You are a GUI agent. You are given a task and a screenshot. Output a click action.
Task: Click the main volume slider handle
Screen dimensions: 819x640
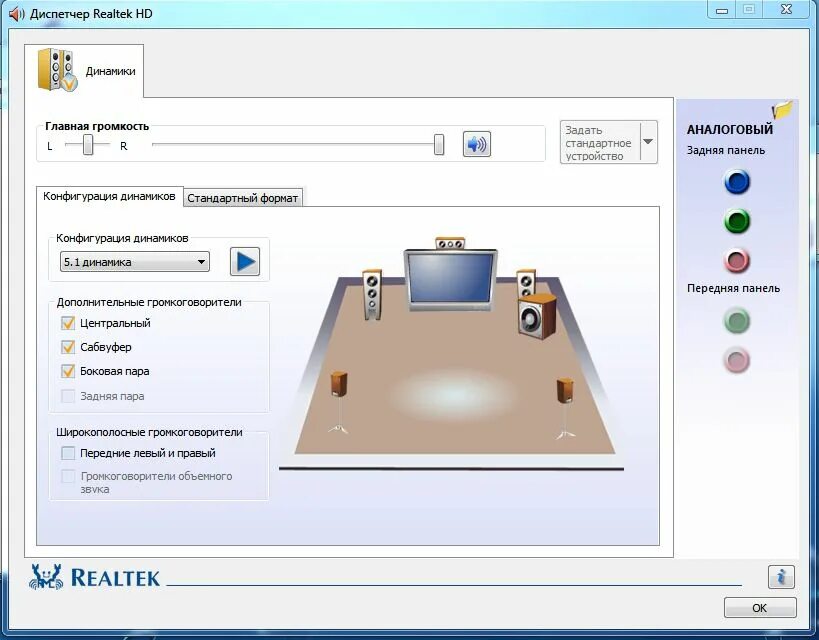click(x=439, y=144)
